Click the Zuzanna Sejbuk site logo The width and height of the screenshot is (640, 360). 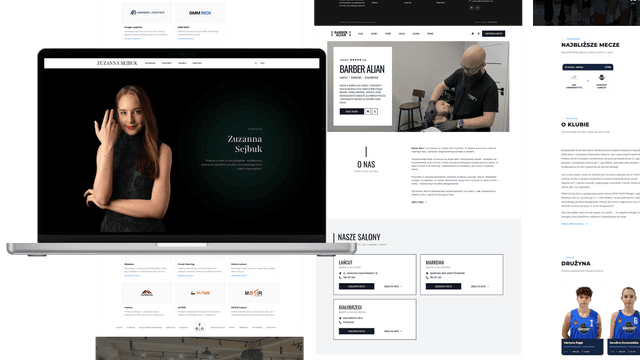coord(117,63)
